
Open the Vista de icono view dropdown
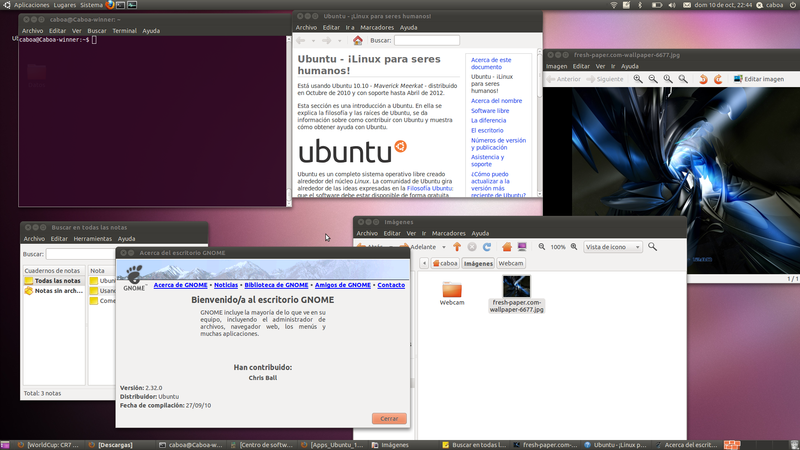613,247
